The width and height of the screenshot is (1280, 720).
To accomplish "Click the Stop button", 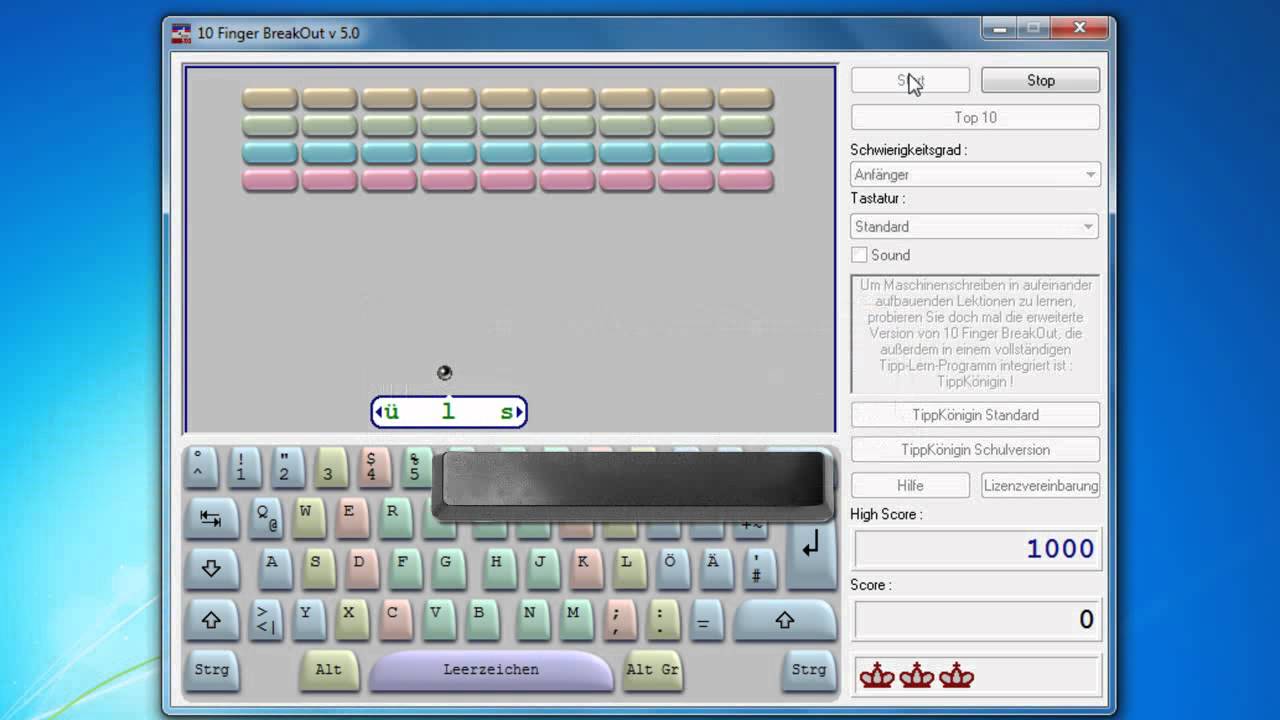I will point(1040,80).
